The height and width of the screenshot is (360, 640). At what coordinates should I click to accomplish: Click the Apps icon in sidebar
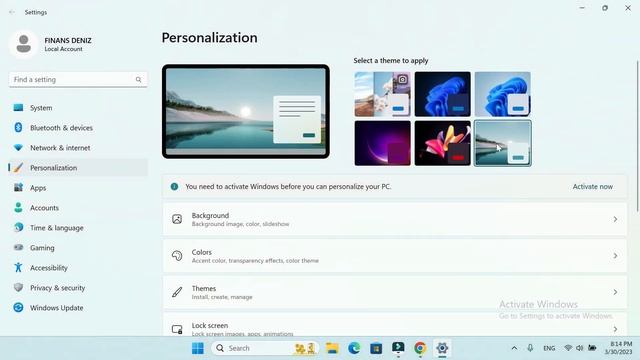[x=18, y=187]
